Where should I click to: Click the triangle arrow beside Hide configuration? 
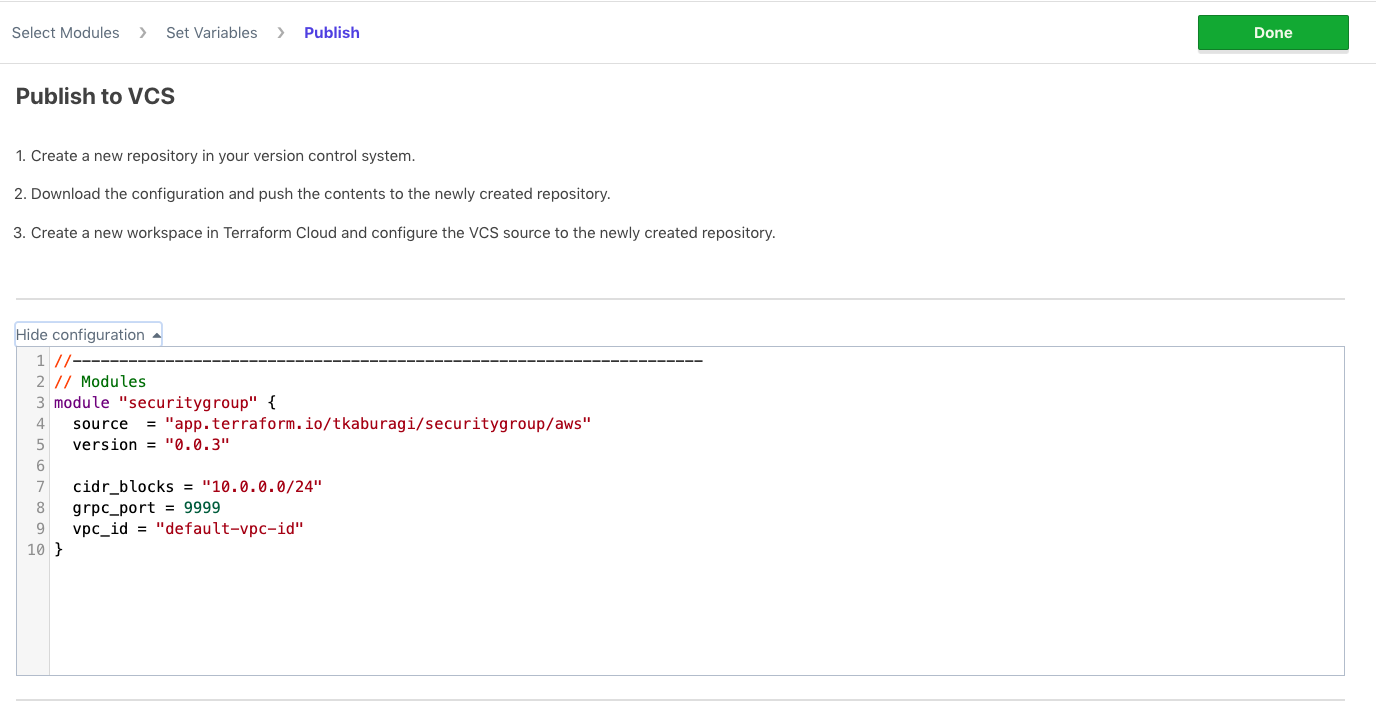(x=156, y=336)
